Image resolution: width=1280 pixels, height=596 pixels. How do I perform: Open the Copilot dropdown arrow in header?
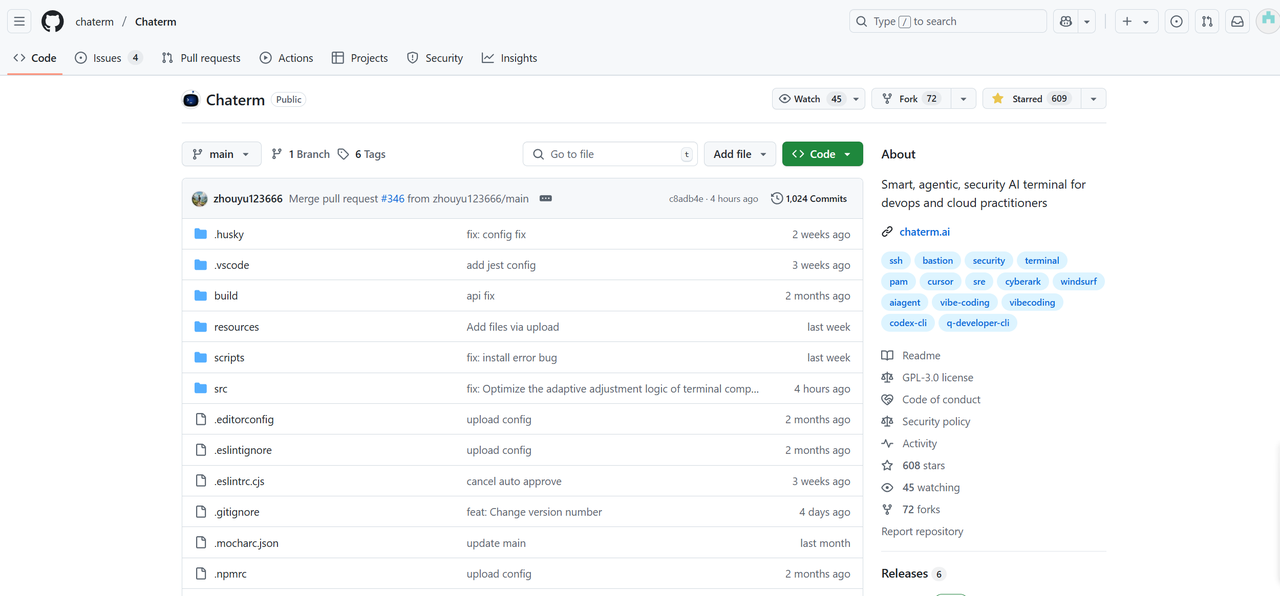1087,21
